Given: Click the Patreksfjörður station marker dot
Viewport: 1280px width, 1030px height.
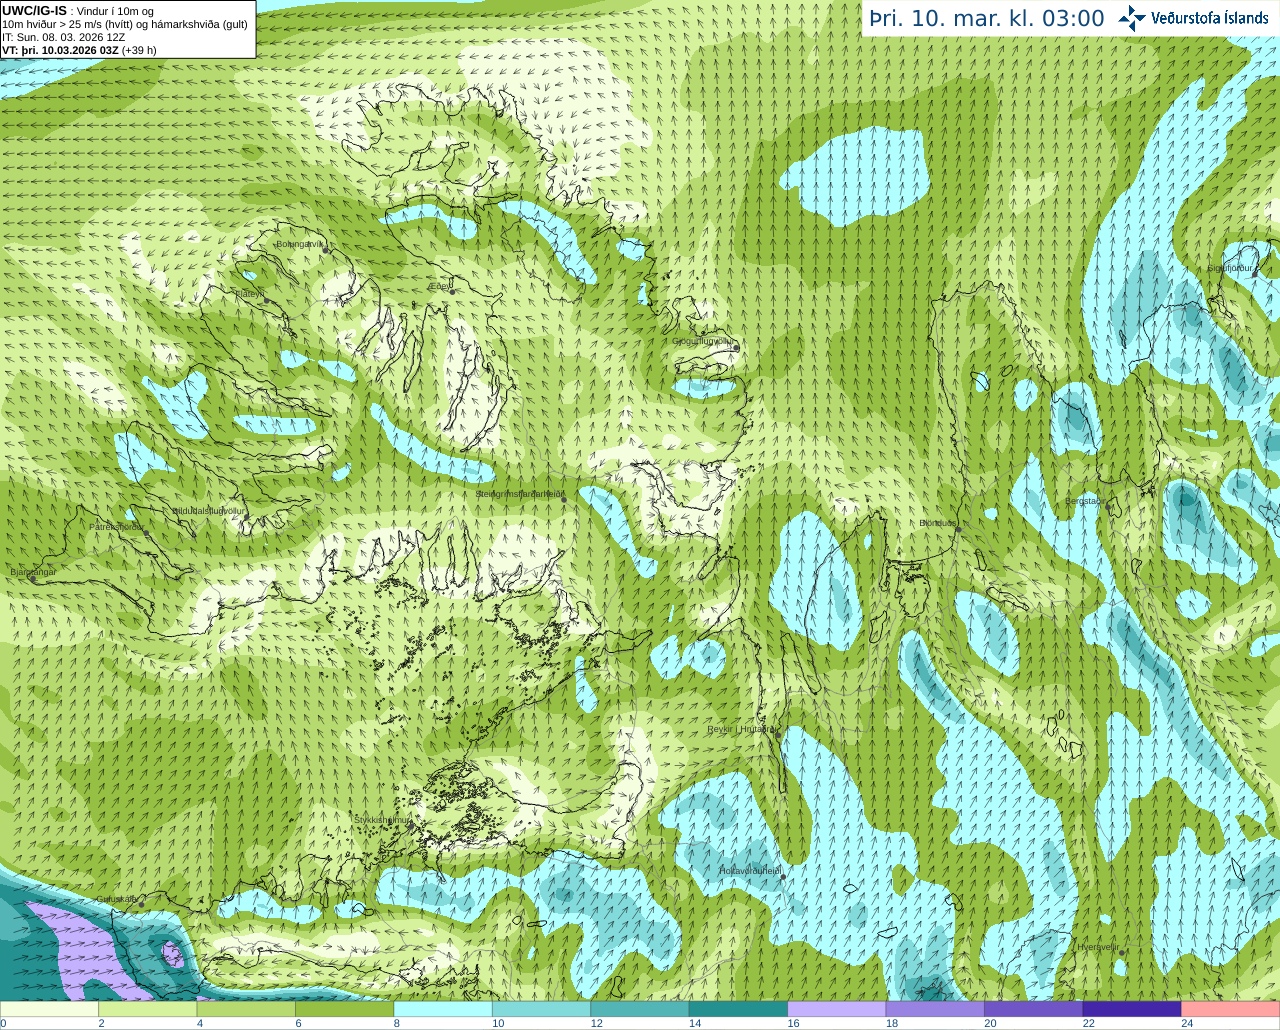Looking at the screenshot, I should pos(146,533).
